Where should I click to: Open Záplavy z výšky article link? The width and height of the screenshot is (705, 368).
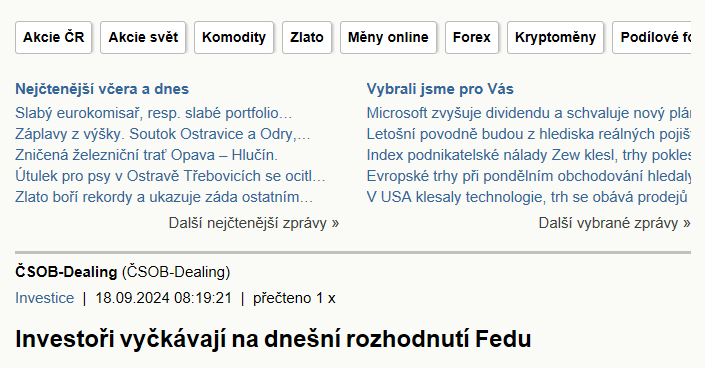coord(163,134)
